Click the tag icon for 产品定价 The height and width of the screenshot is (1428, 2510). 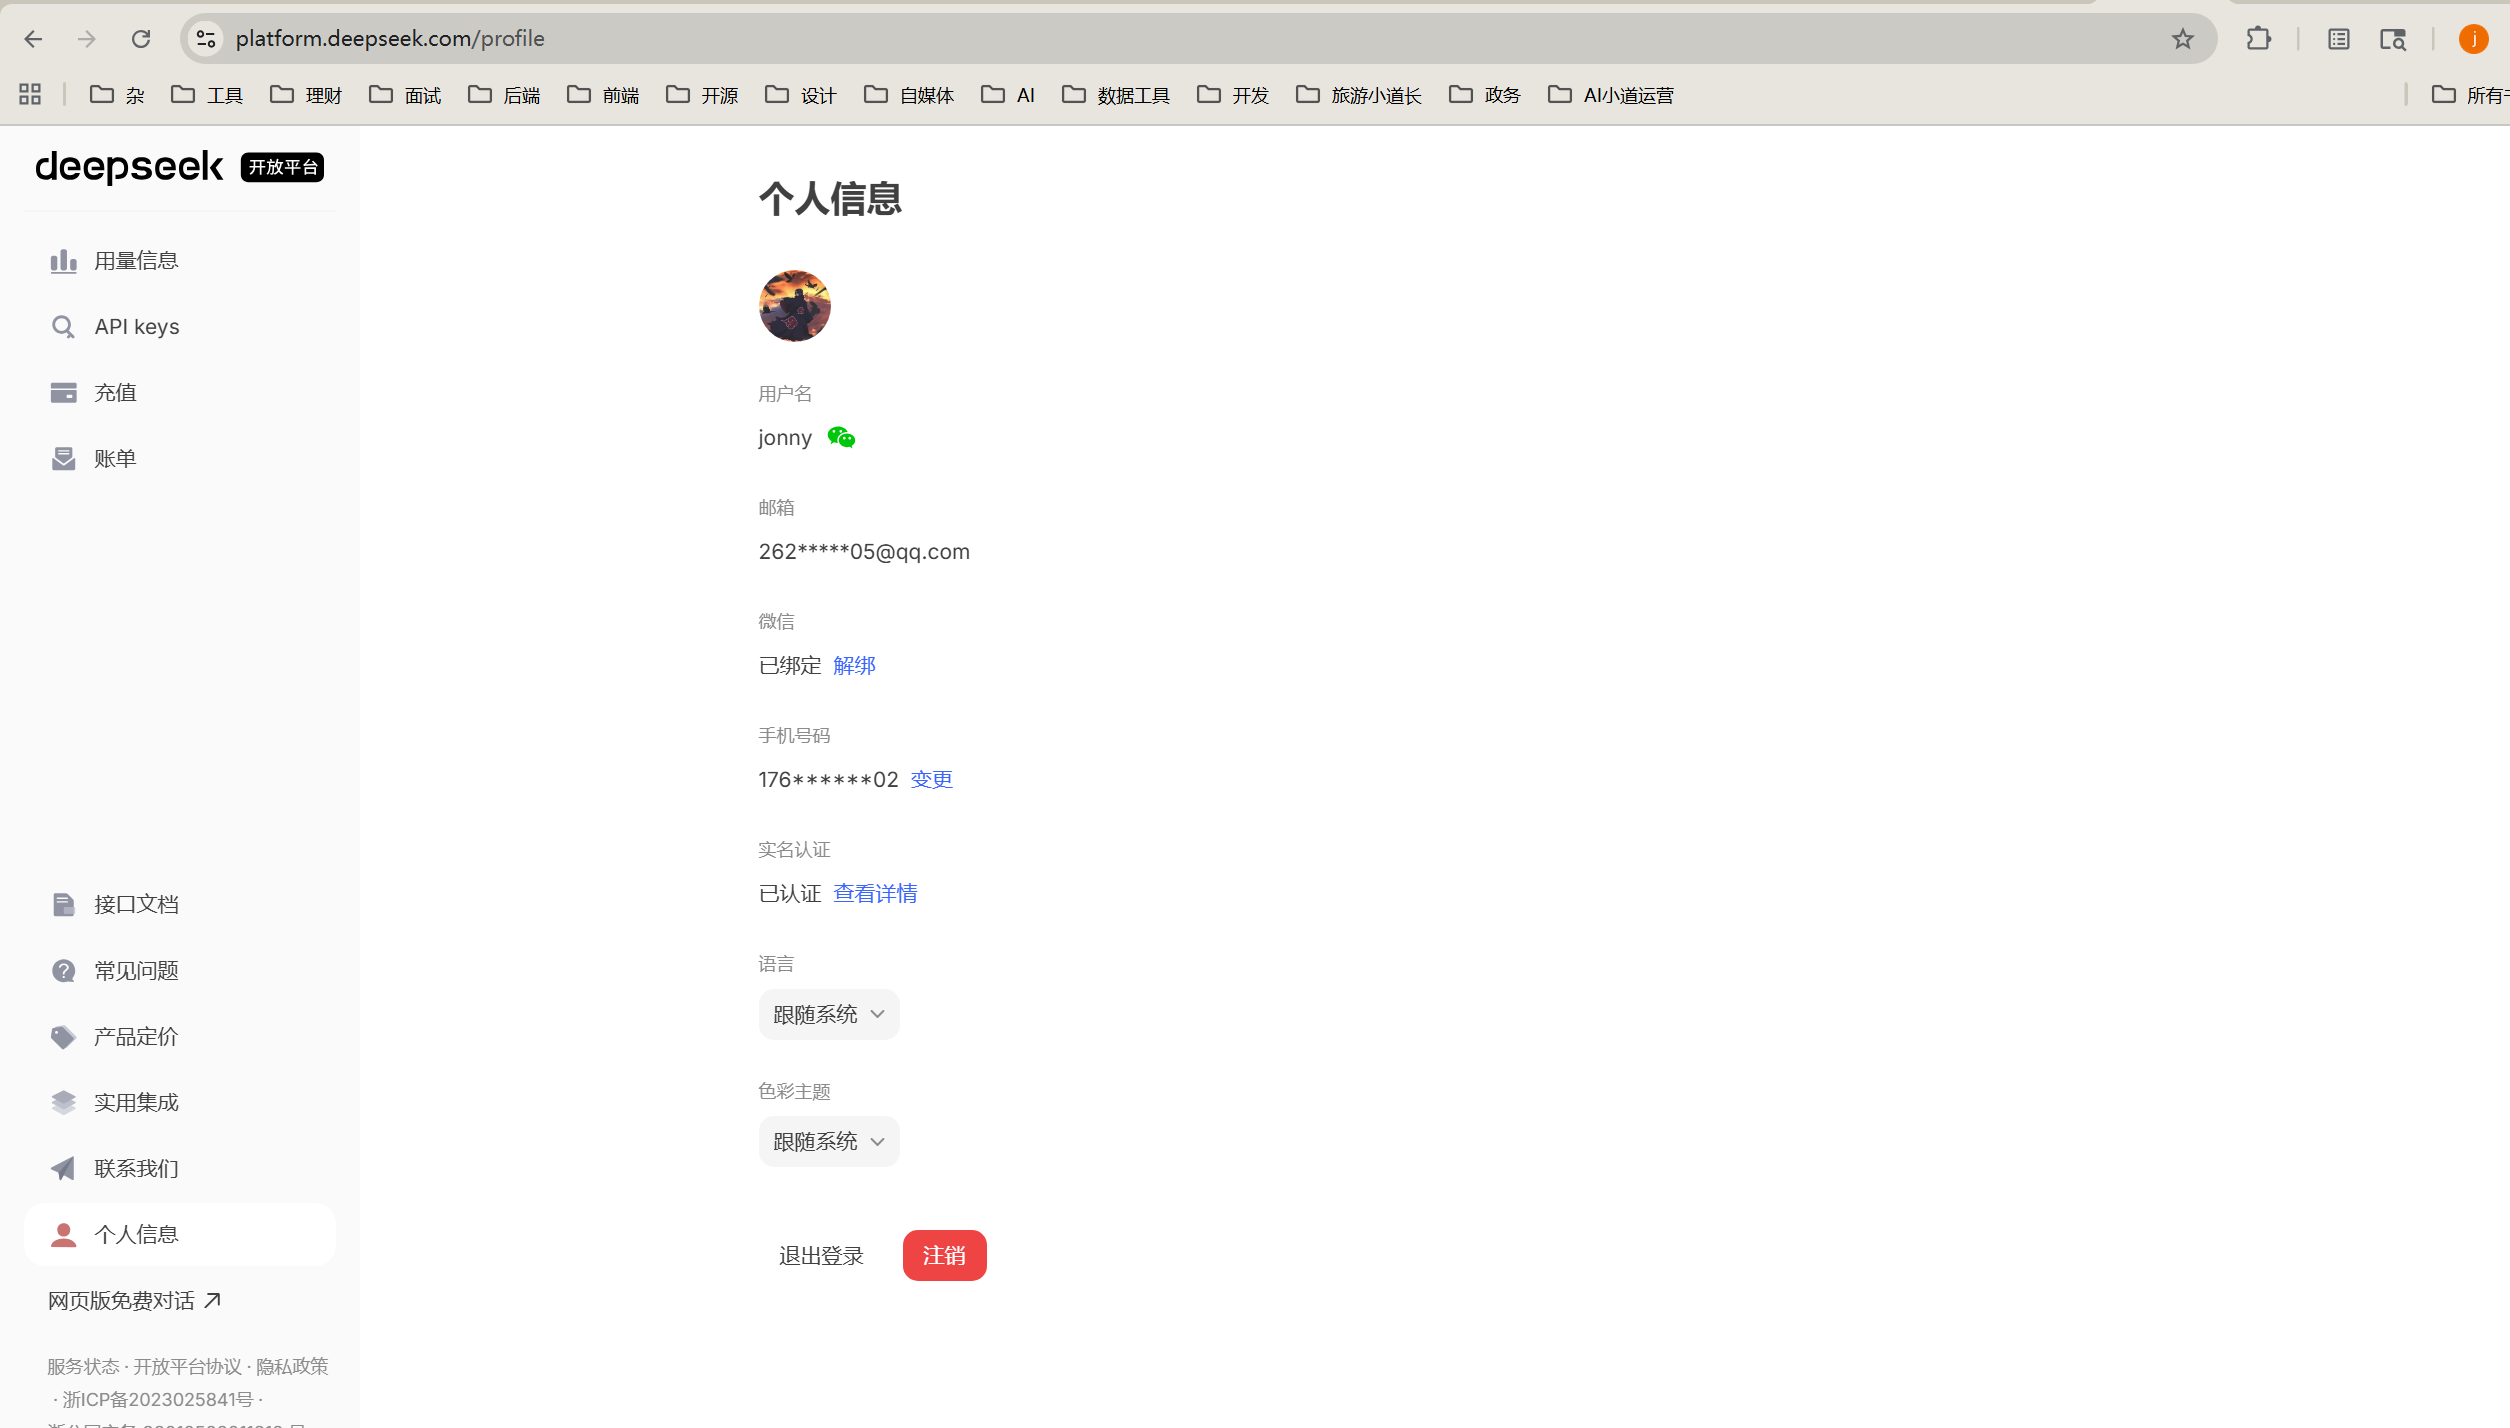63,1037
